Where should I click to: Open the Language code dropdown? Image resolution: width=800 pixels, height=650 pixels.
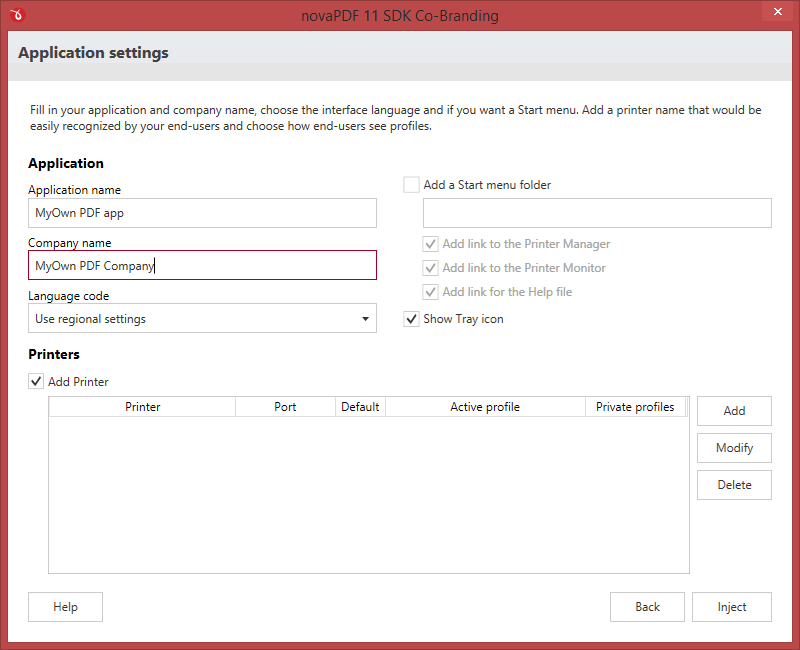(203, 318)
